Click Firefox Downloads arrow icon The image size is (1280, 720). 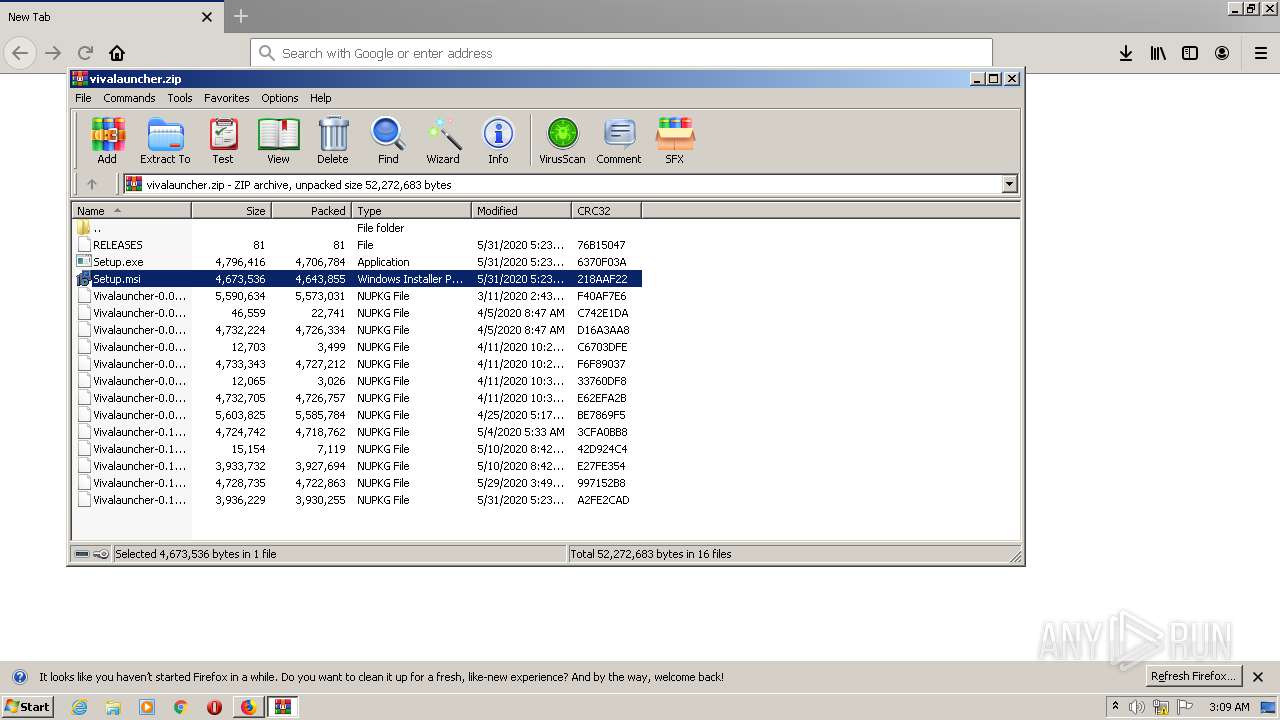click(x=1126, y=53)
